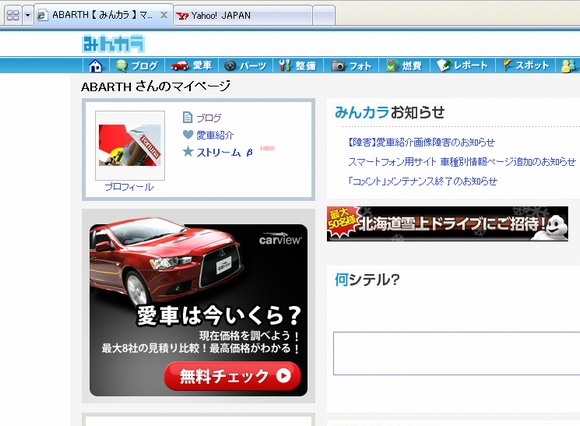Open 【障害】愛車紹介画像障害のお知らせ notice
Image resolution: width=580 pixels, height=426 pixels.
[x=421, y=142]
